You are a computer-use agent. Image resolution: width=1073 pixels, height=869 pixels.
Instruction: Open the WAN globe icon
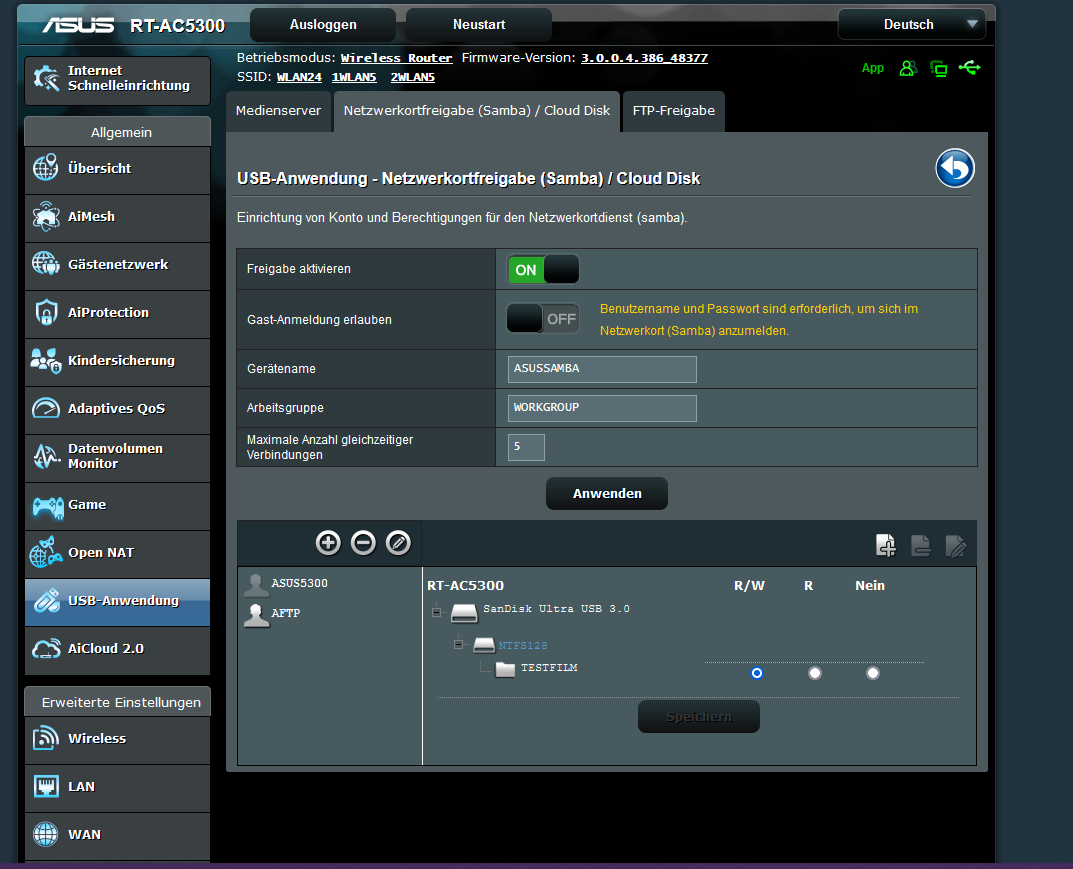pos(46,834)
